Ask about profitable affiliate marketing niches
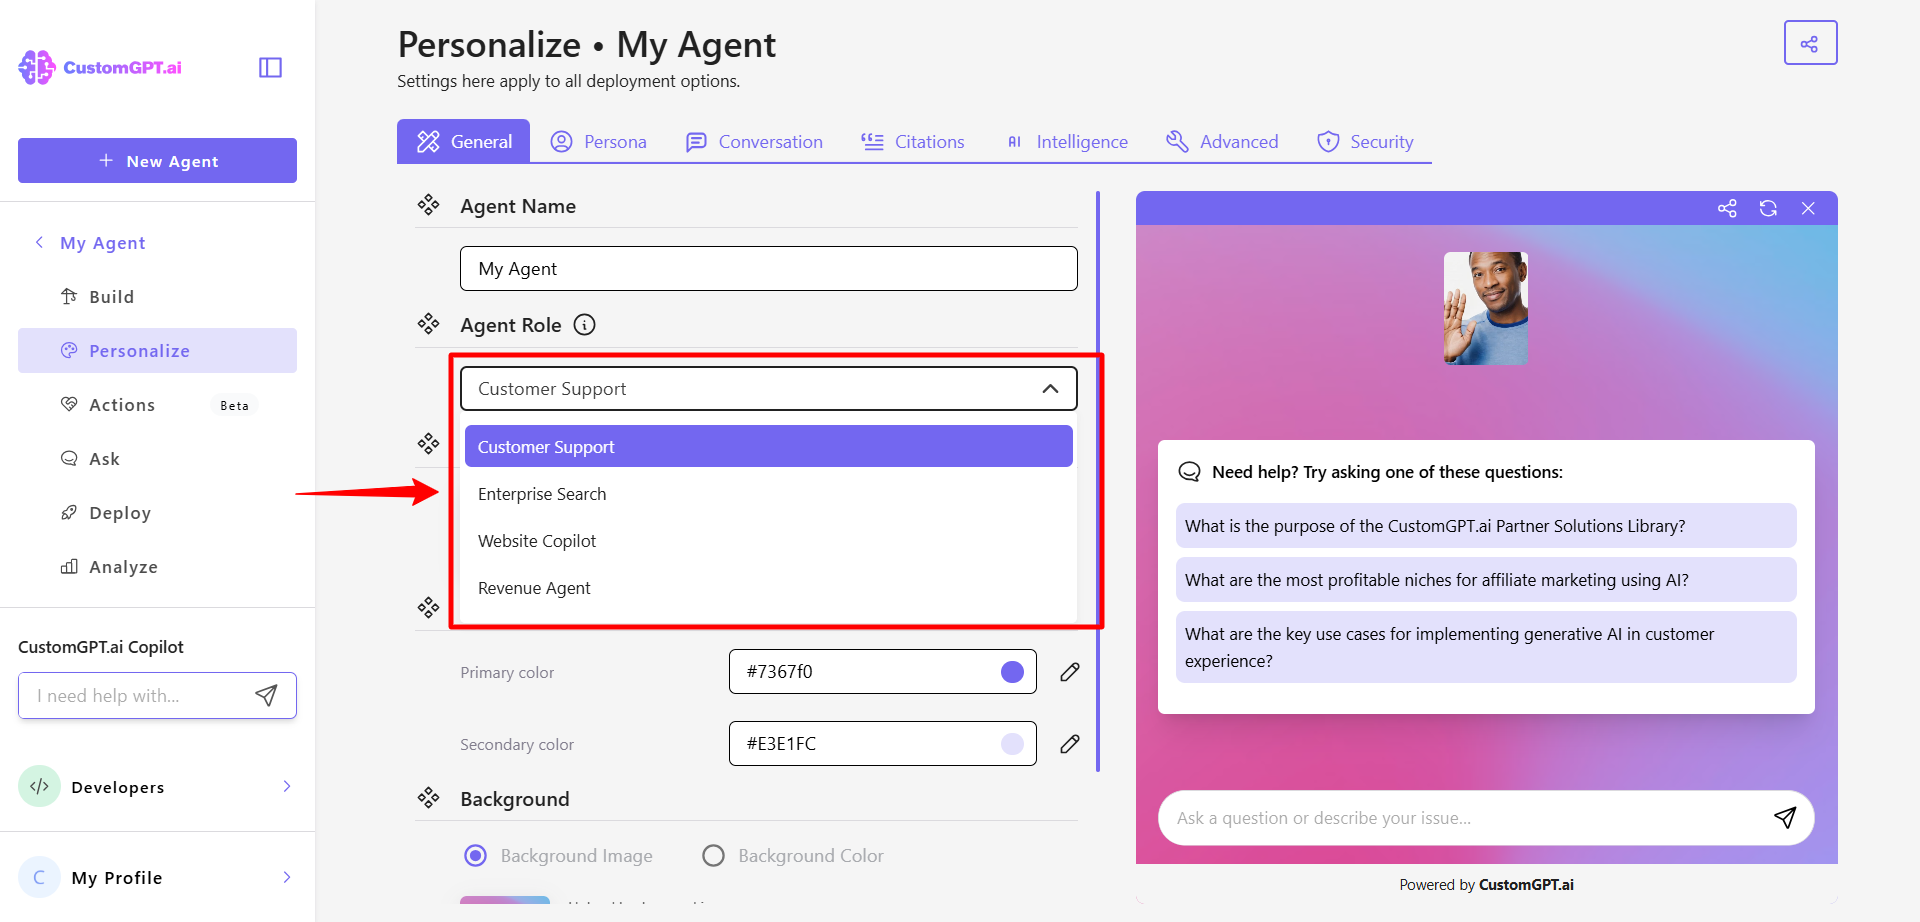The width and height of the screenshot is (1920, 922). click(1486, 580)
